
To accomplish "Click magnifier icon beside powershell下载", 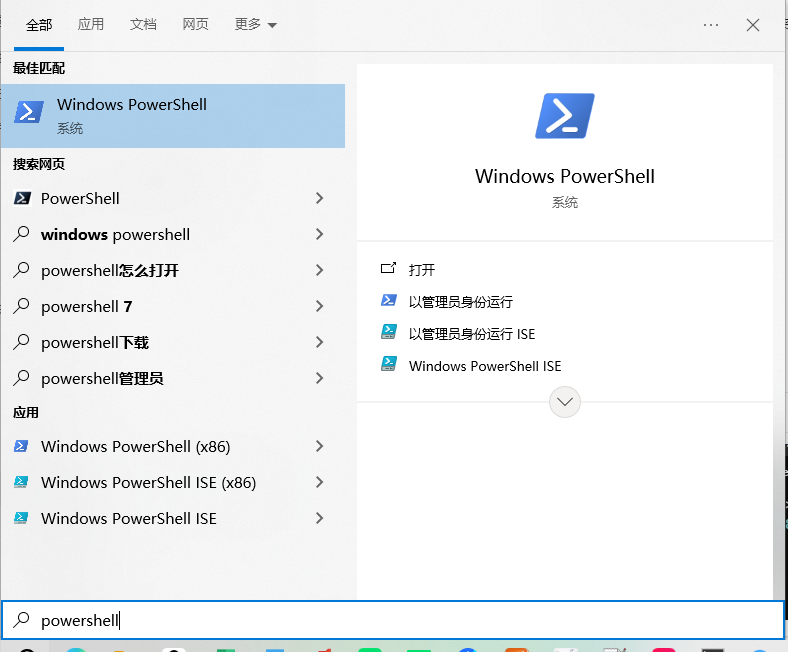I will 21,342.
